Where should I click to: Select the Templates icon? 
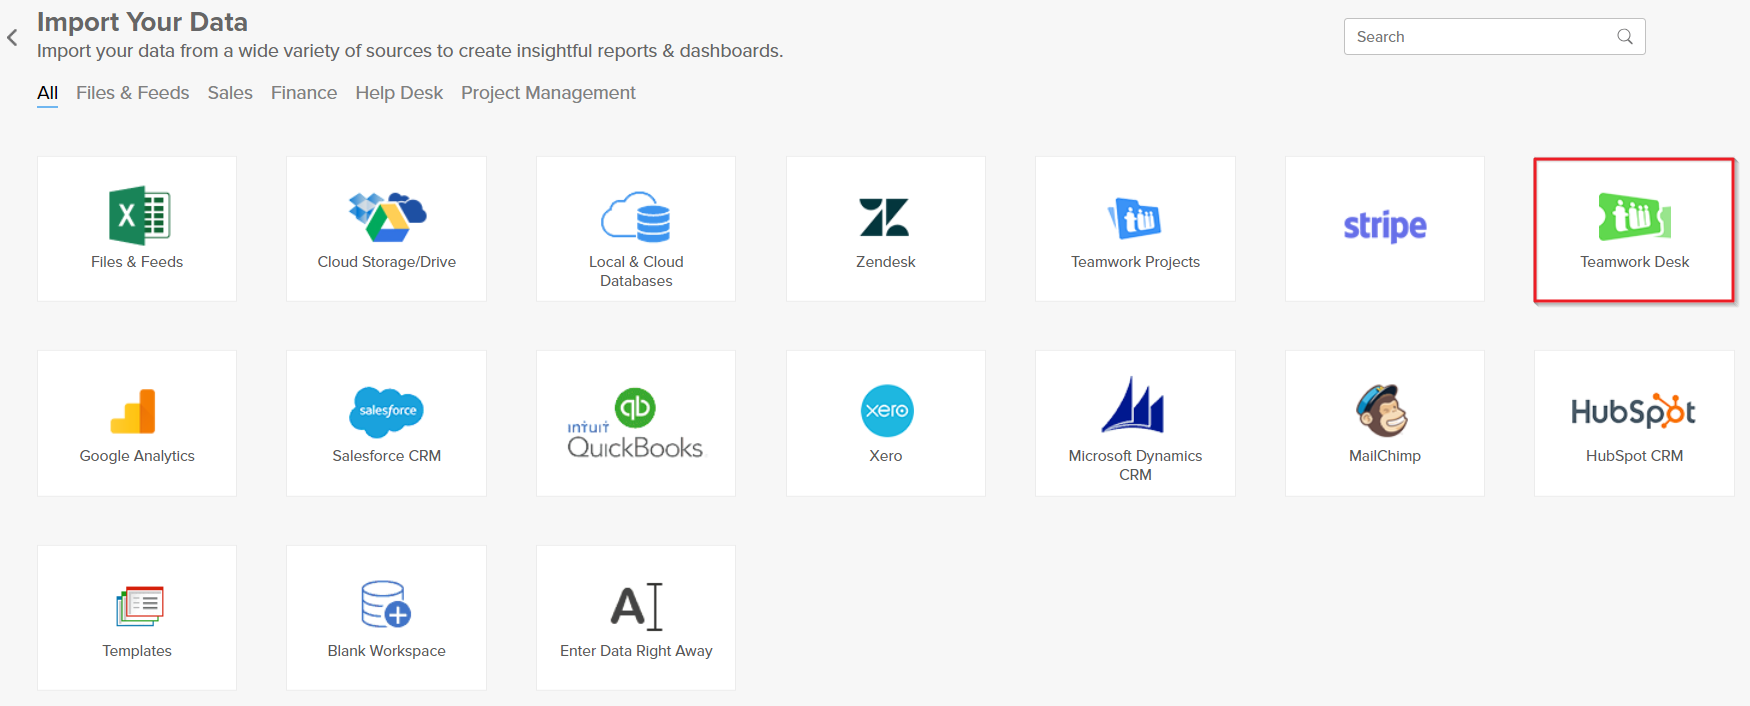139,606
